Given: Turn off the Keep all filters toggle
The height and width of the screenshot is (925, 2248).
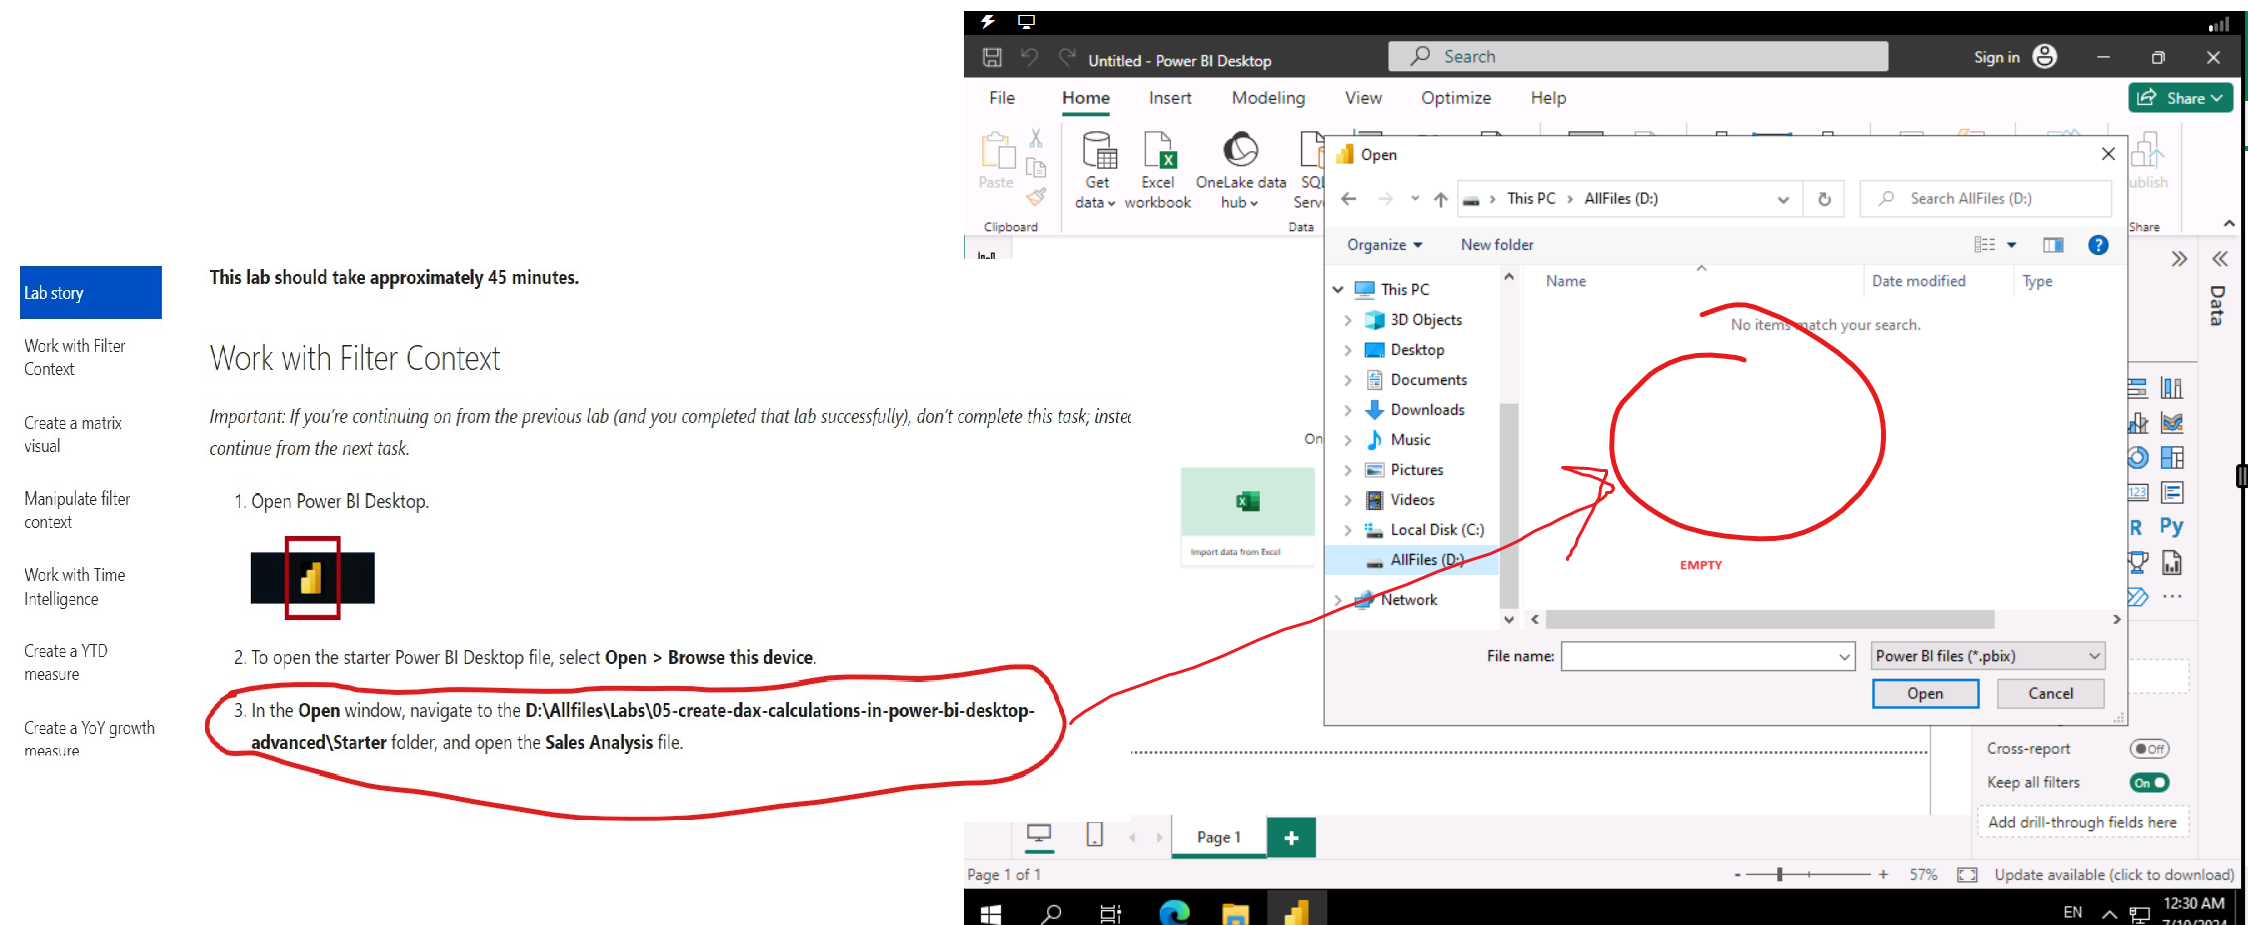Looking at the screenshot, I should 2149,783.
